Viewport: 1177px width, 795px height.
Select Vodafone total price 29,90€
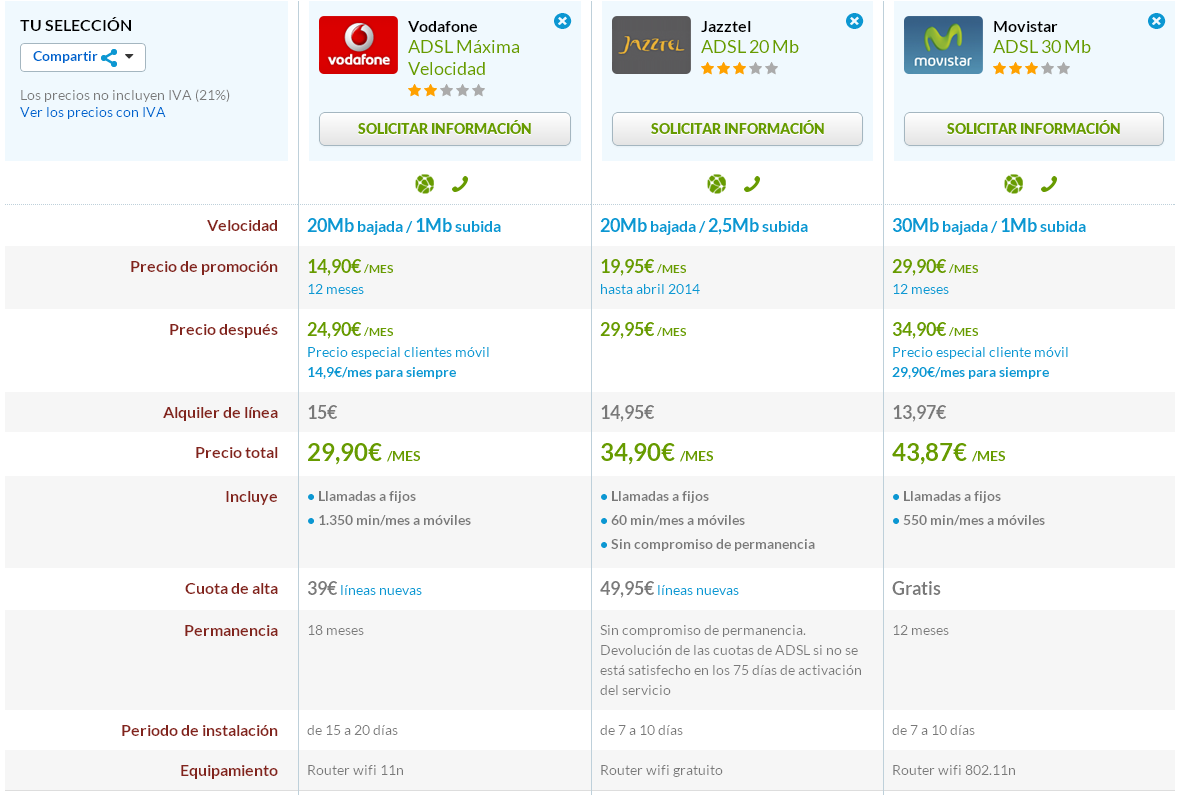363,453
